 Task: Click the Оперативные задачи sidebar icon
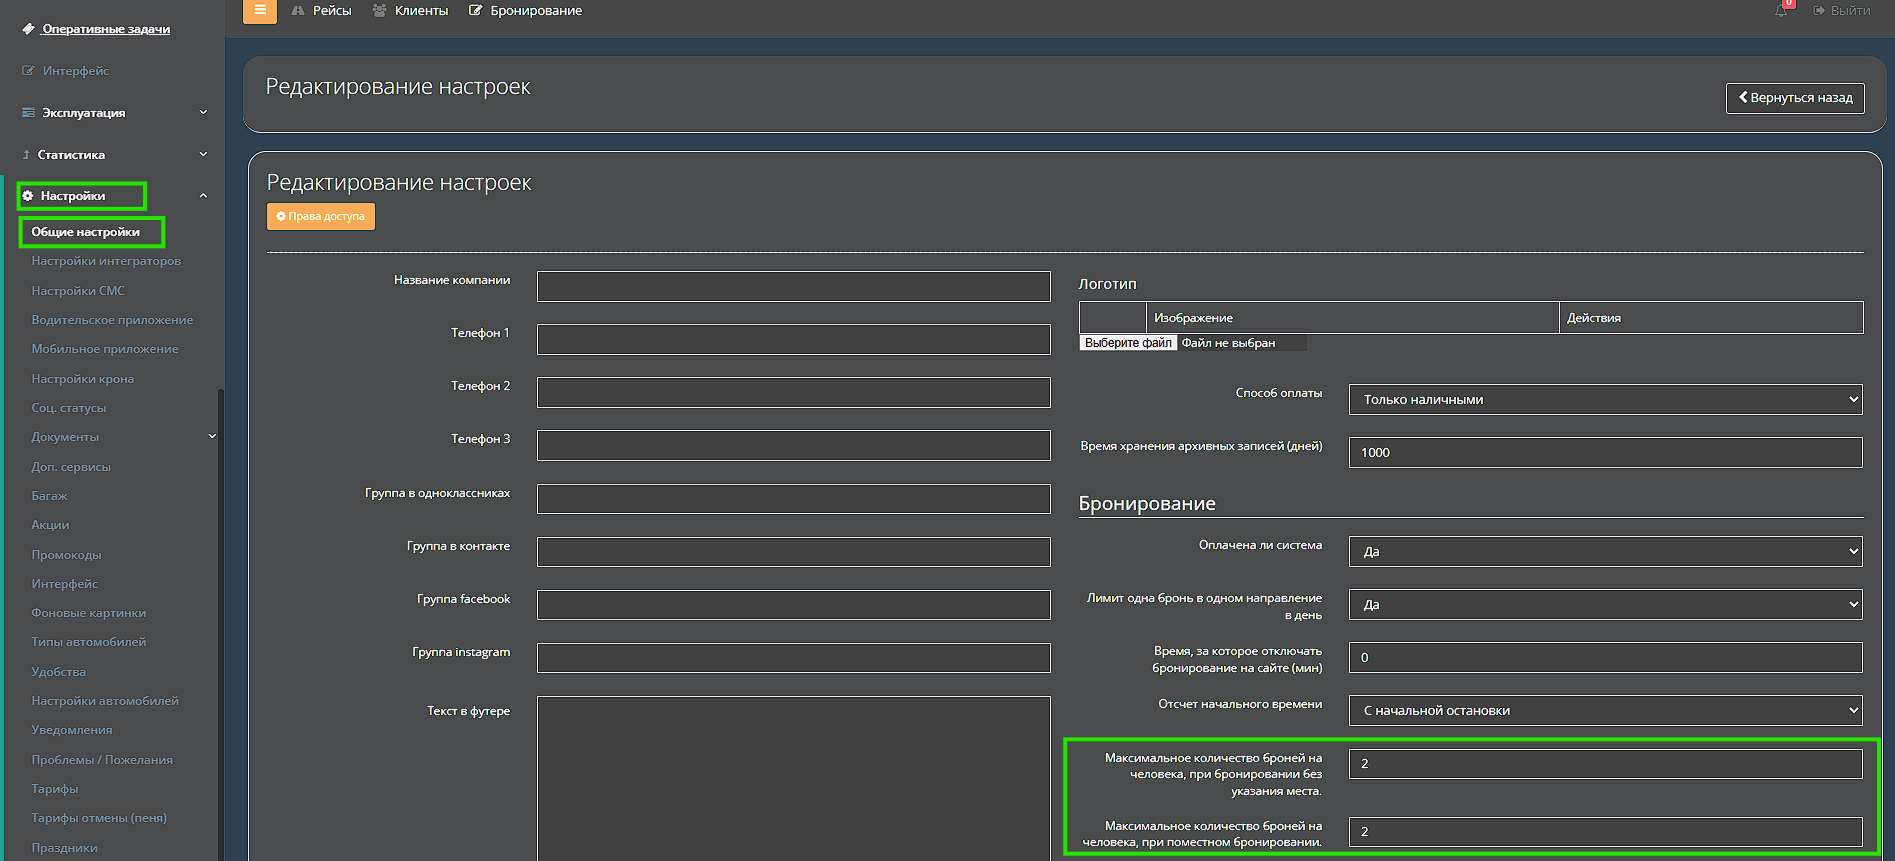tap(28, 29)
